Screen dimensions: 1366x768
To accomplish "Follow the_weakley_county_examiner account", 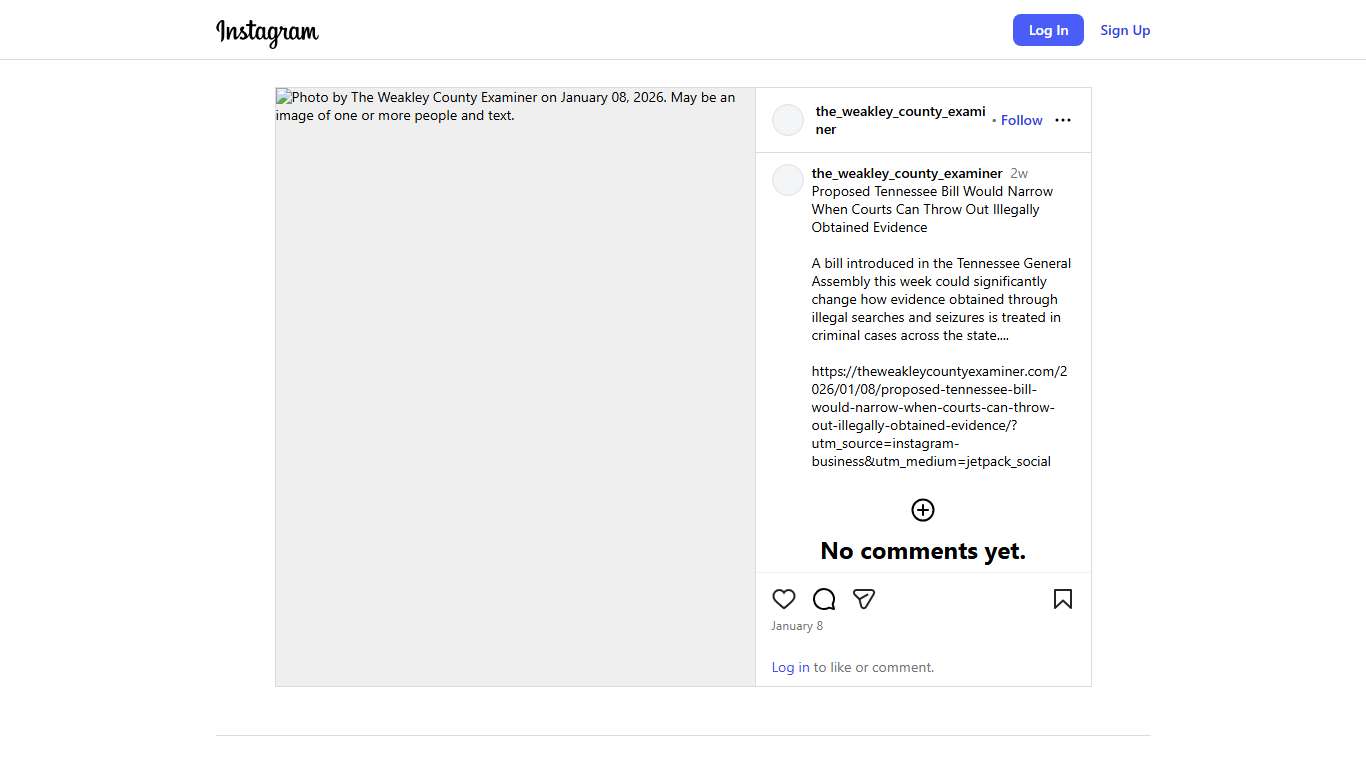I will tap(1021, 120).
